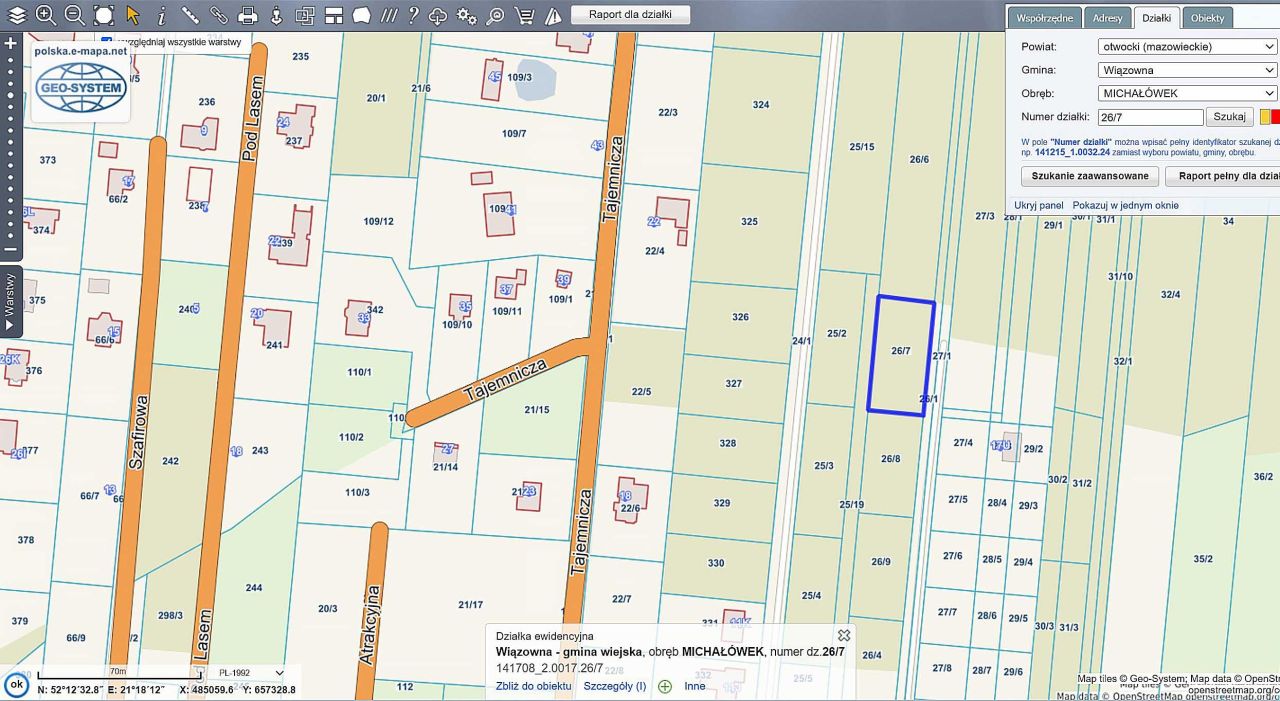Switch to the Adresy tab
Image resolution: width=1280 pixels, height=701 pixels.
coord(1107,18)
